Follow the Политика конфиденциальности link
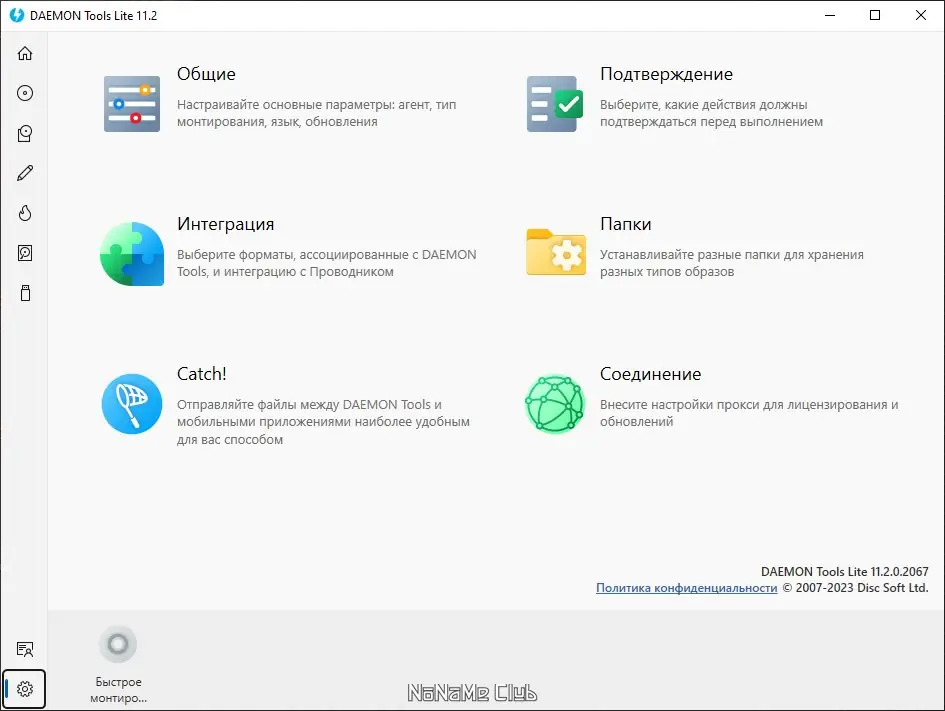 coord(686,587)
